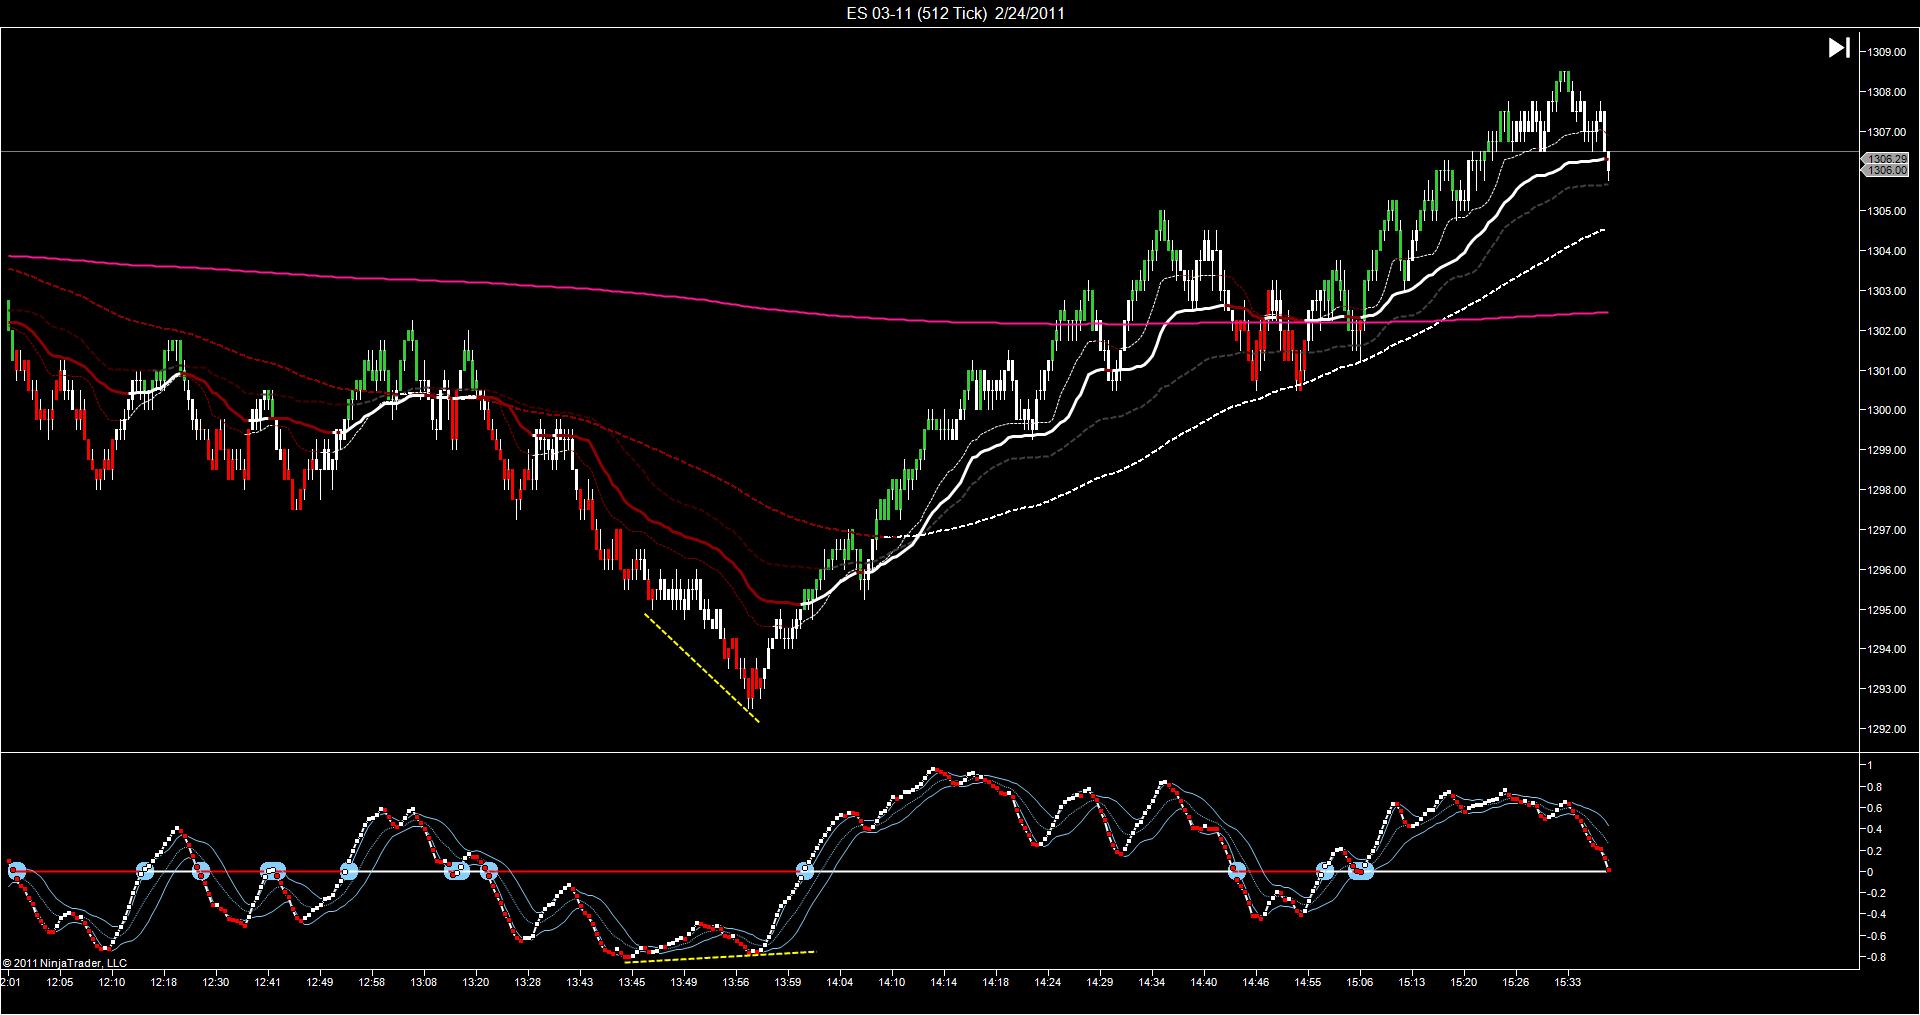Select the 14:14 time axis label
This screenshot has width=1920, height=1015.
pyautogui.click(x=944, y=983)
